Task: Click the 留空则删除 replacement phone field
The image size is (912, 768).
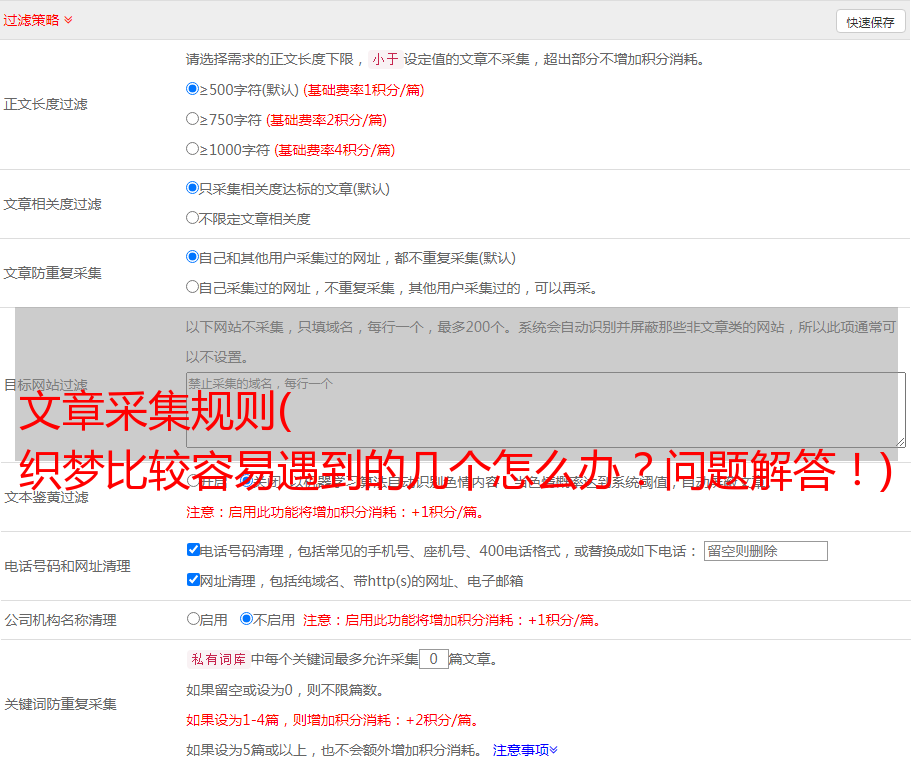Action: [x=765, y=551]
